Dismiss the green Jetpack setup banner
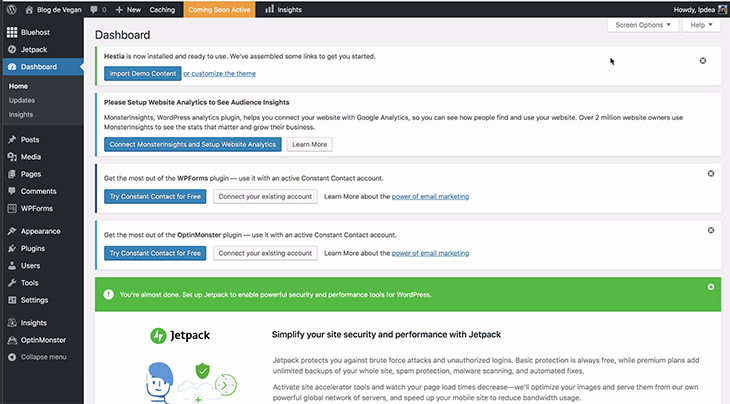730x404 pixels. click(x=711, y=287)
